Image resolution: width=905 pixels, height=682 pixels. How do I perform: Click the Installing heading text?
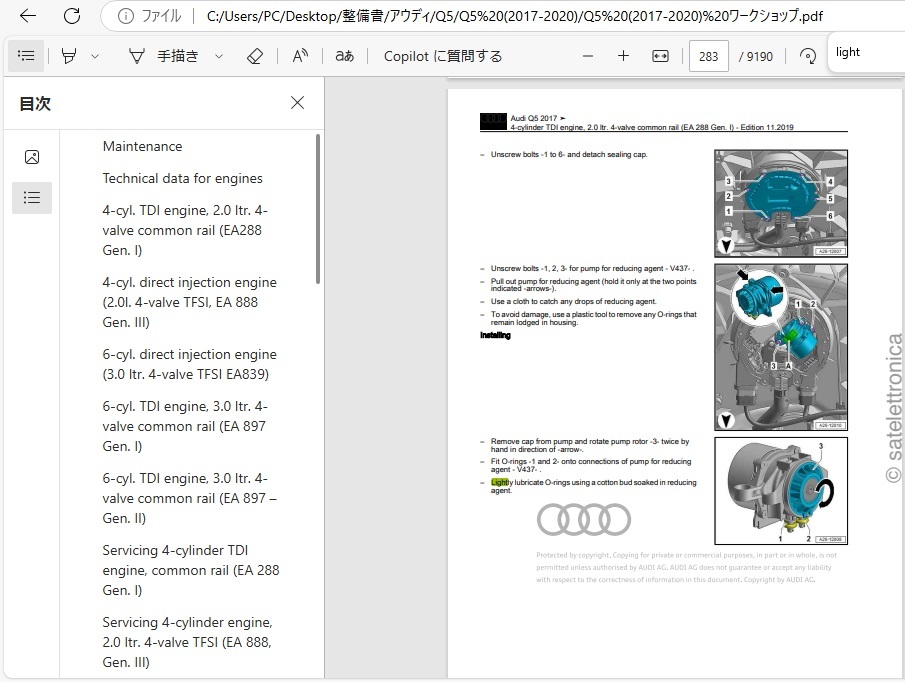495,336
